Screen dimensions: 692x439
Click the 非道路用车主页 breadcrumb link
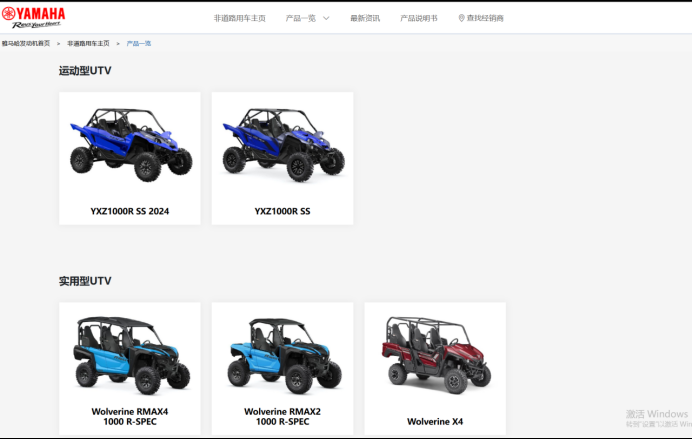coord(88,43)
